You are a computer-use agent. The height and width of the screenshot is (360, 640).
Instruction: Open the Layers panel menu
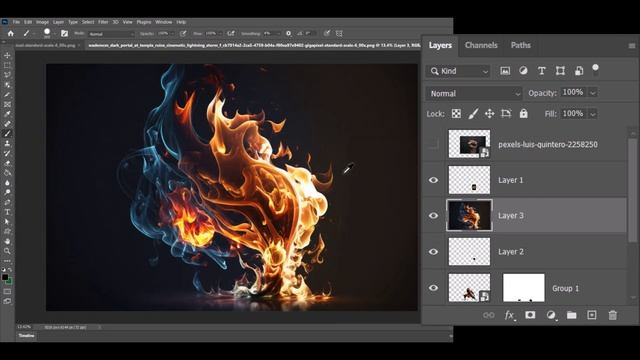(631, 46)
